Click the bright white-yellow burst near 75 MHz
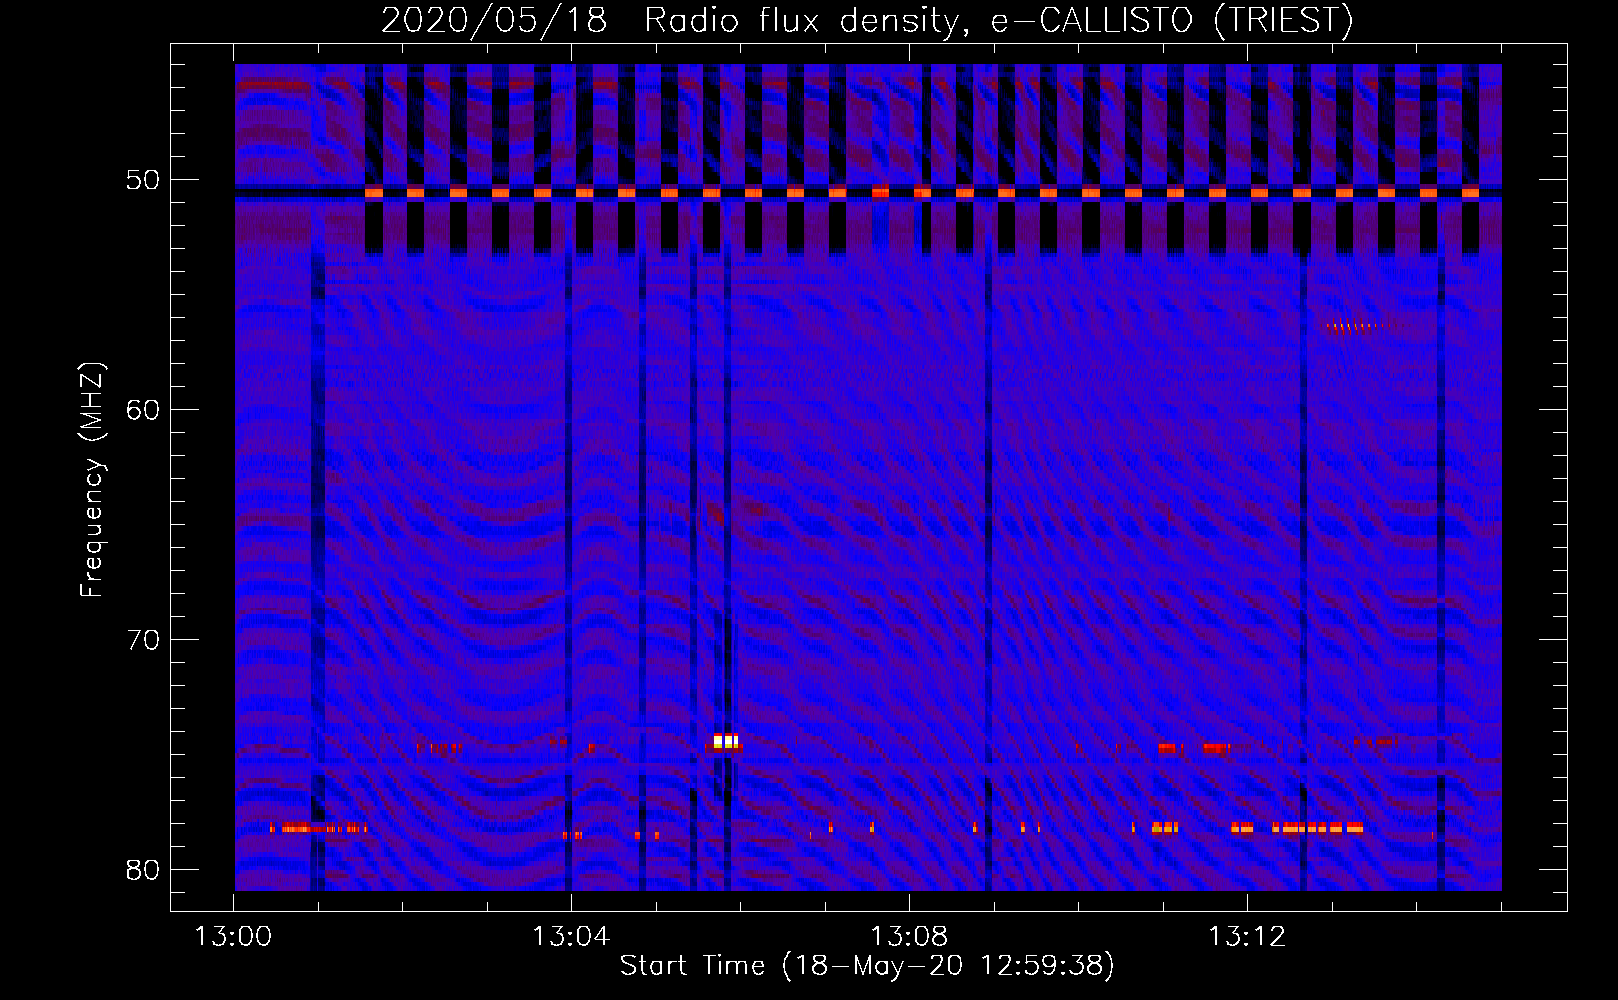This screenshot has width=1618, height=1000. click(726, 741)
